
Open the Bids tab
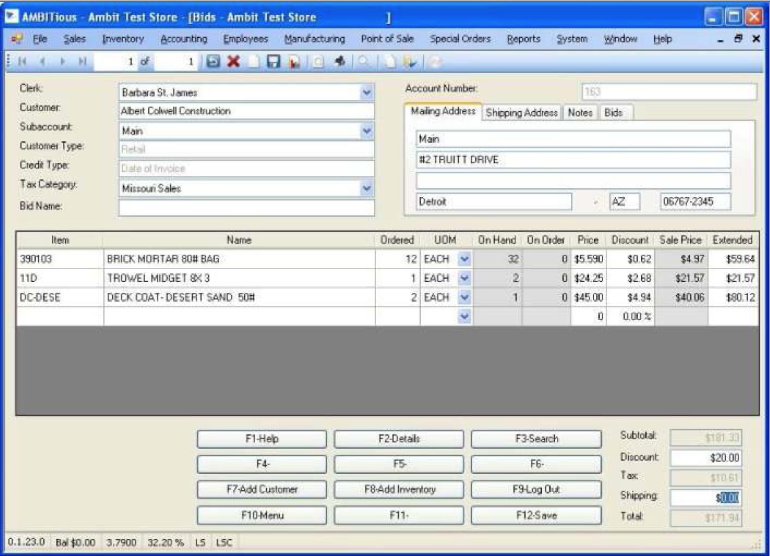[613, 113]
